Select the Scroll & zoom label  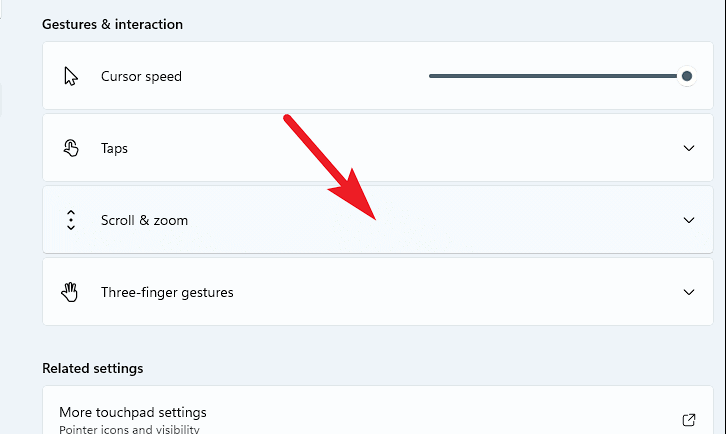[x=144, y=220]
